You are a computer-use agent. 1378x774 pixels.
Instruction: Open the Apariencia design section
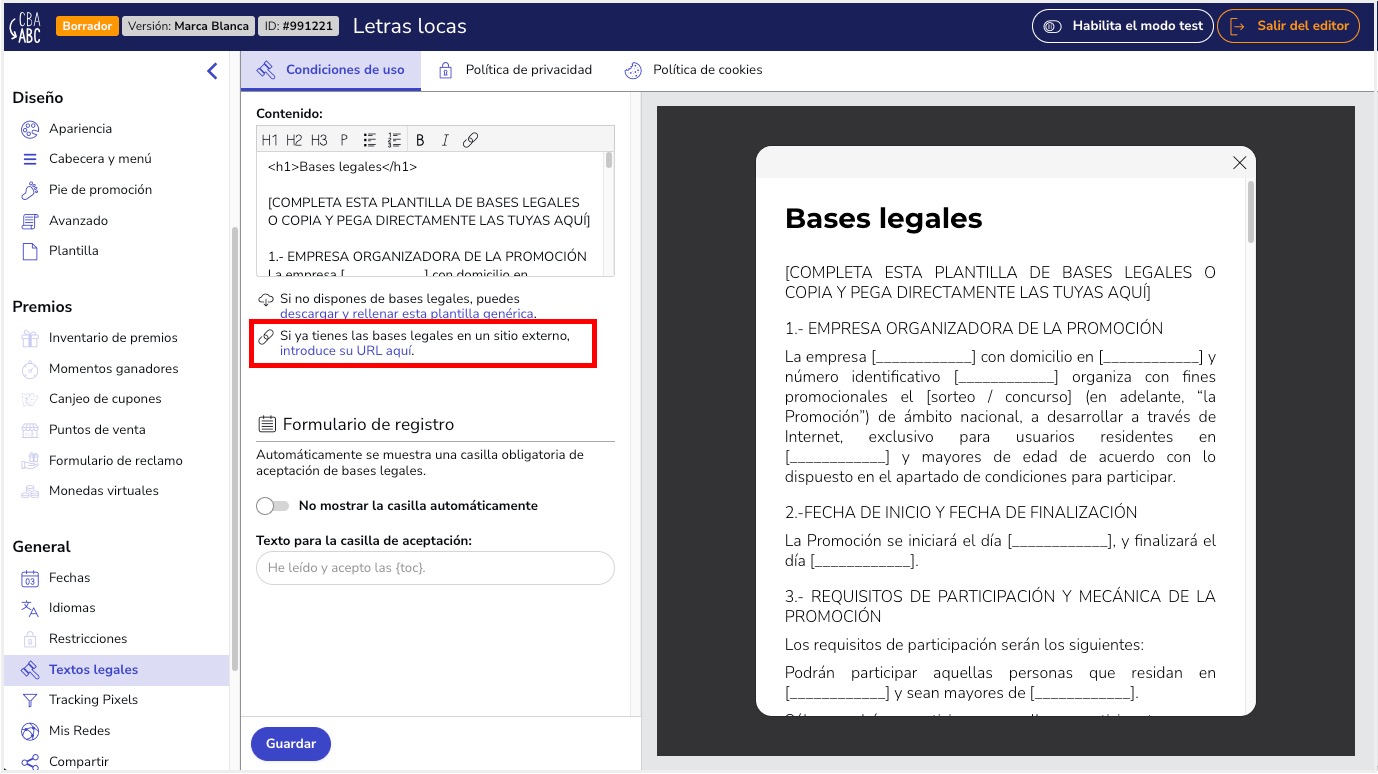[80, 129]
